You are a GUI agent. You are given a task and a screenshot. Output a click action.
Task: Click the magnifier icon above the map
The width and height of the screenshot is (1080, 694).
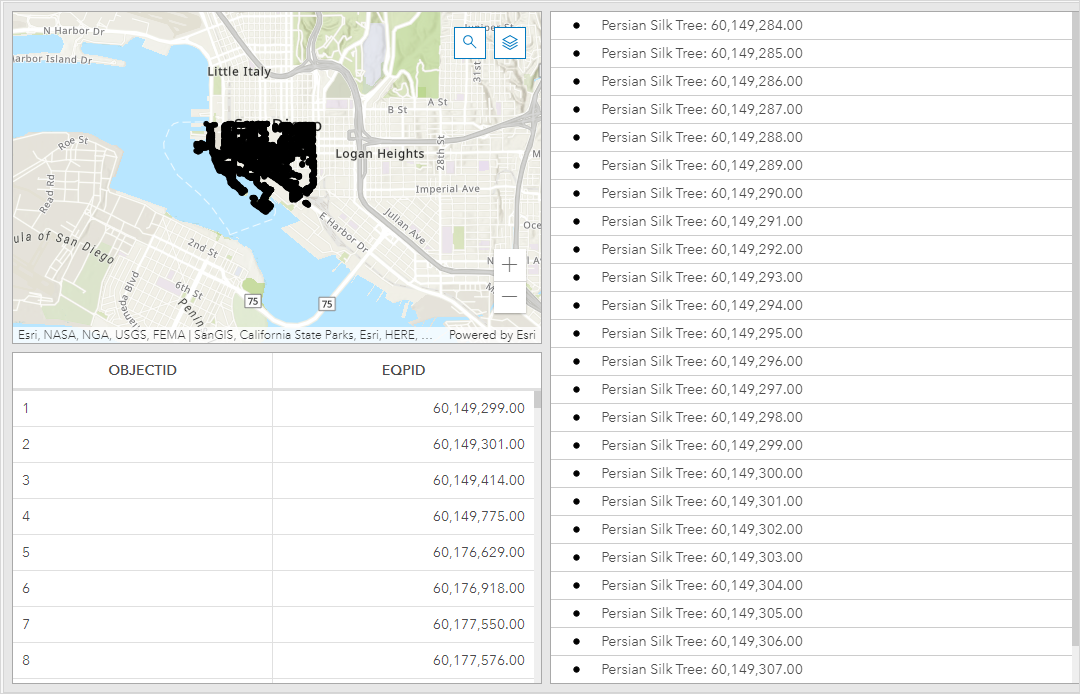click(470, 43)
